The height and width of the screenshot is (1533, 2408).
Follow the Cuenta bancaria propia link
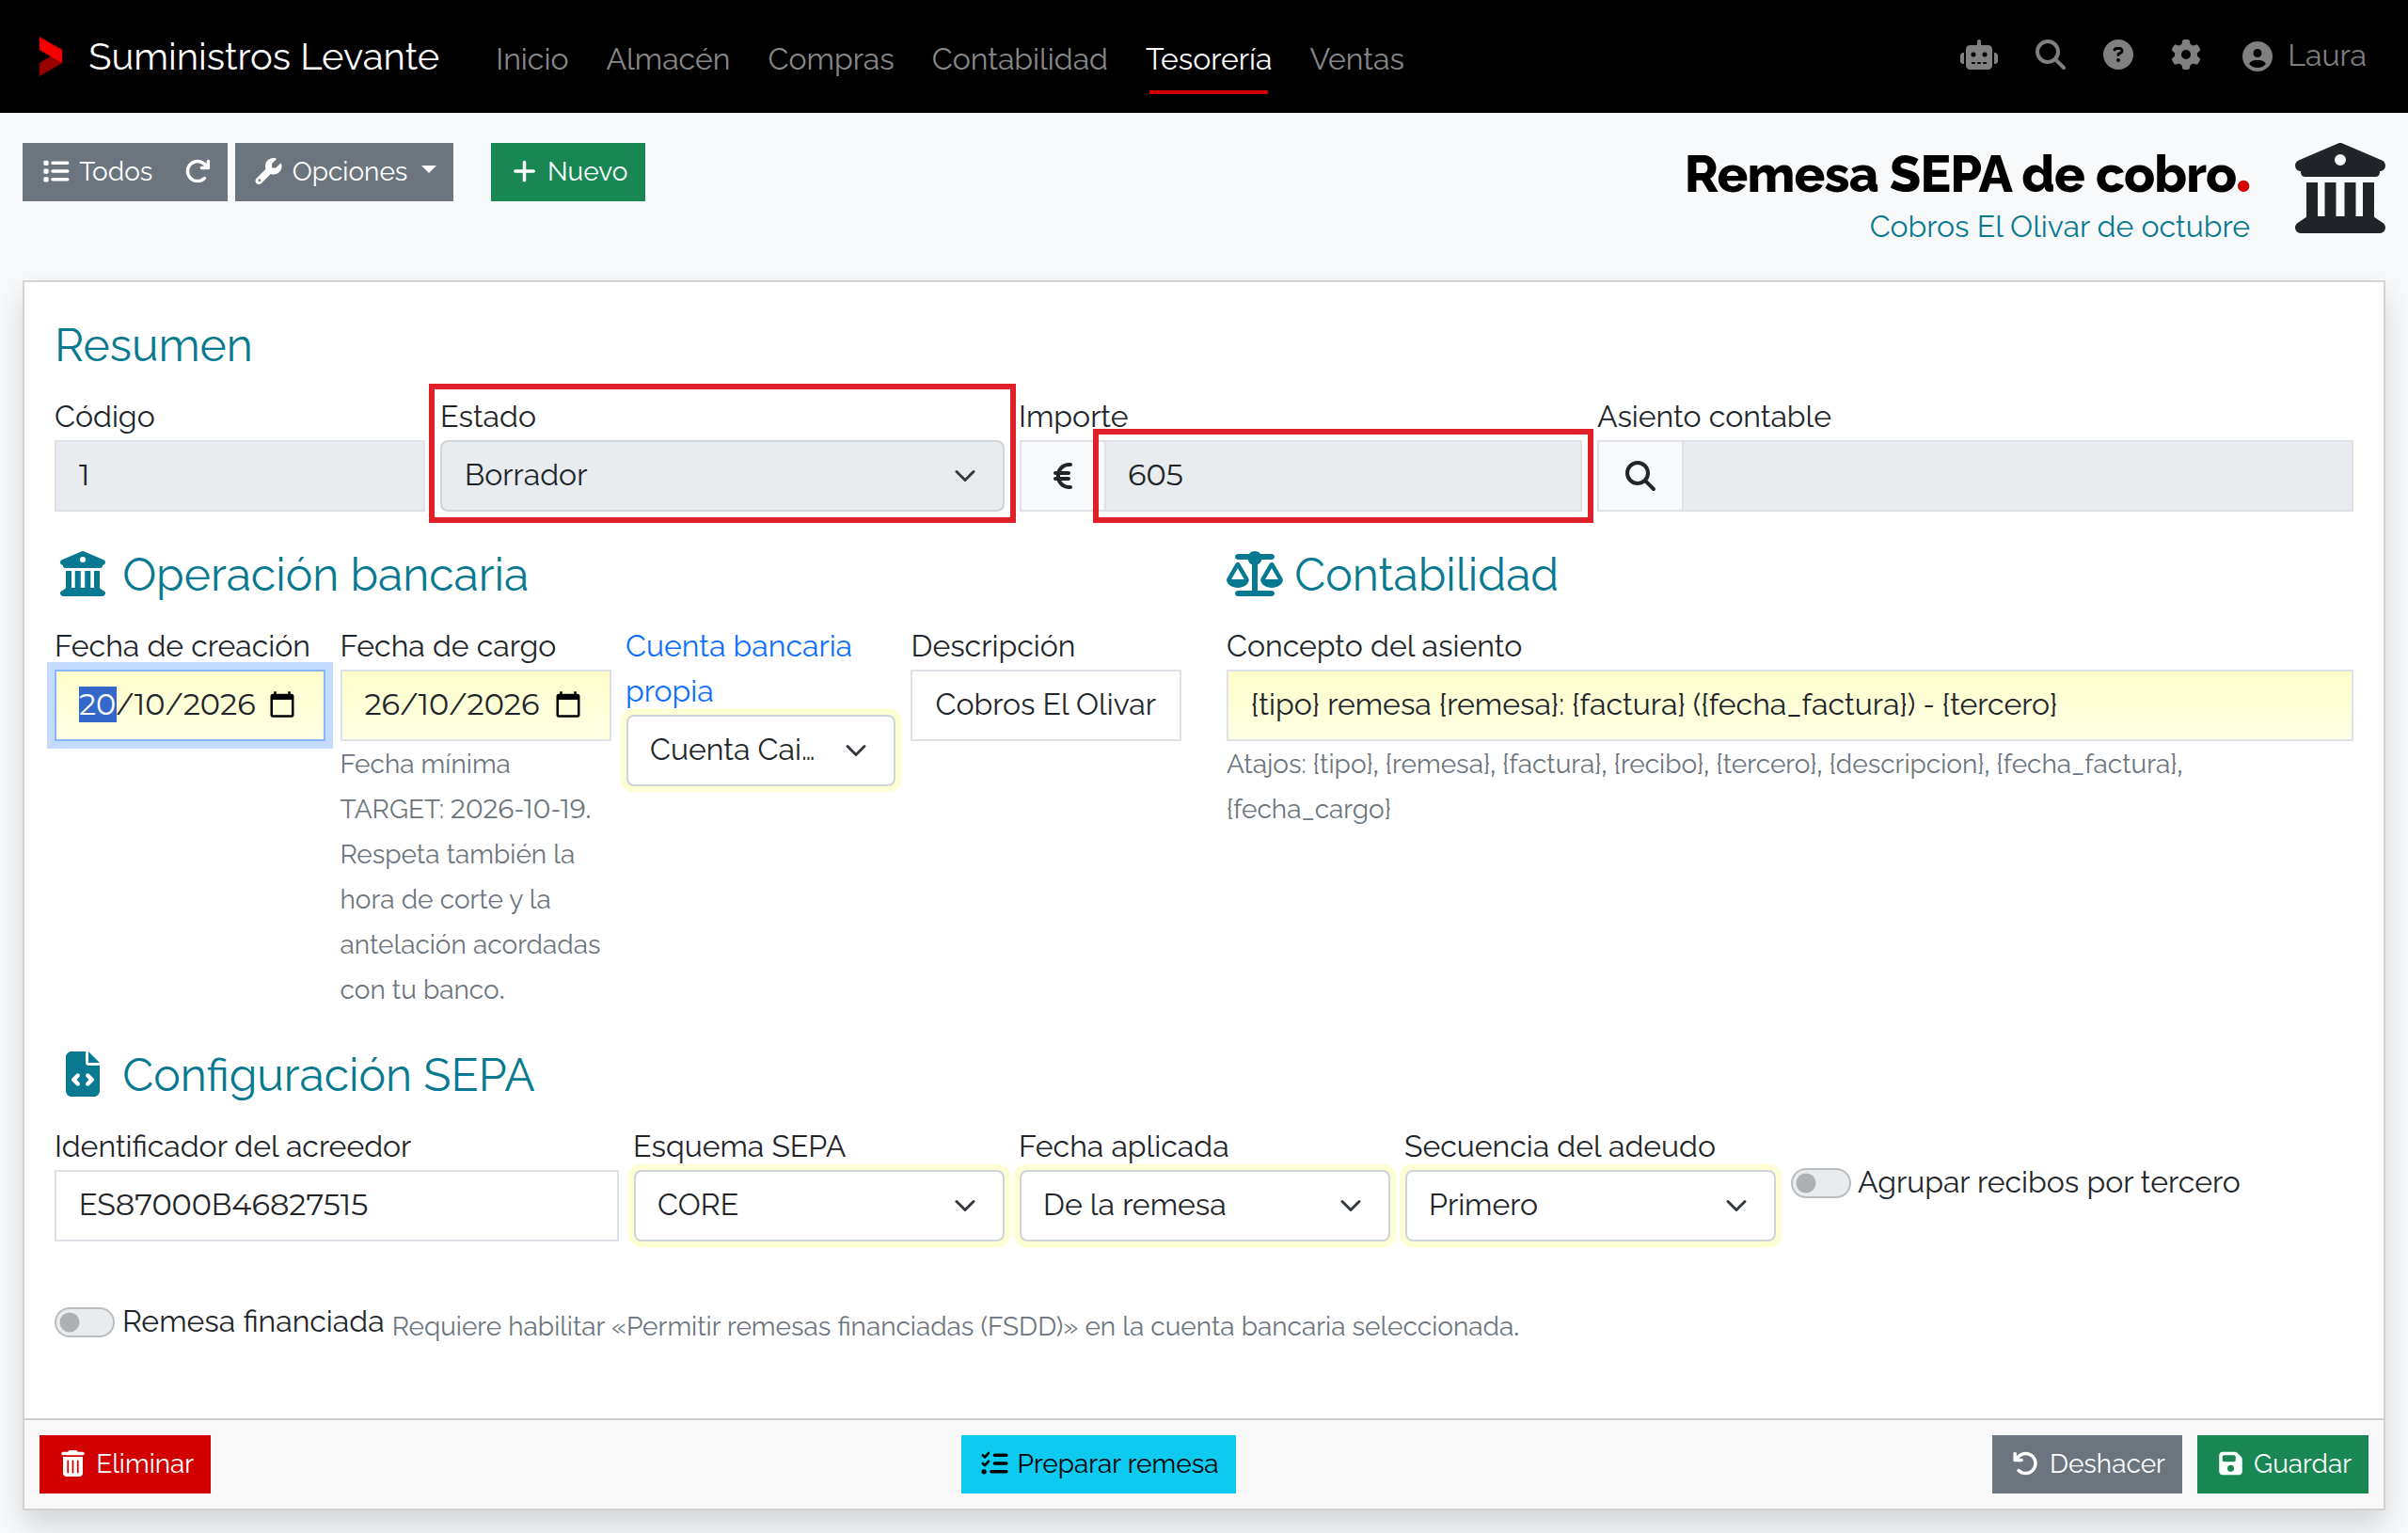point(738,668)
